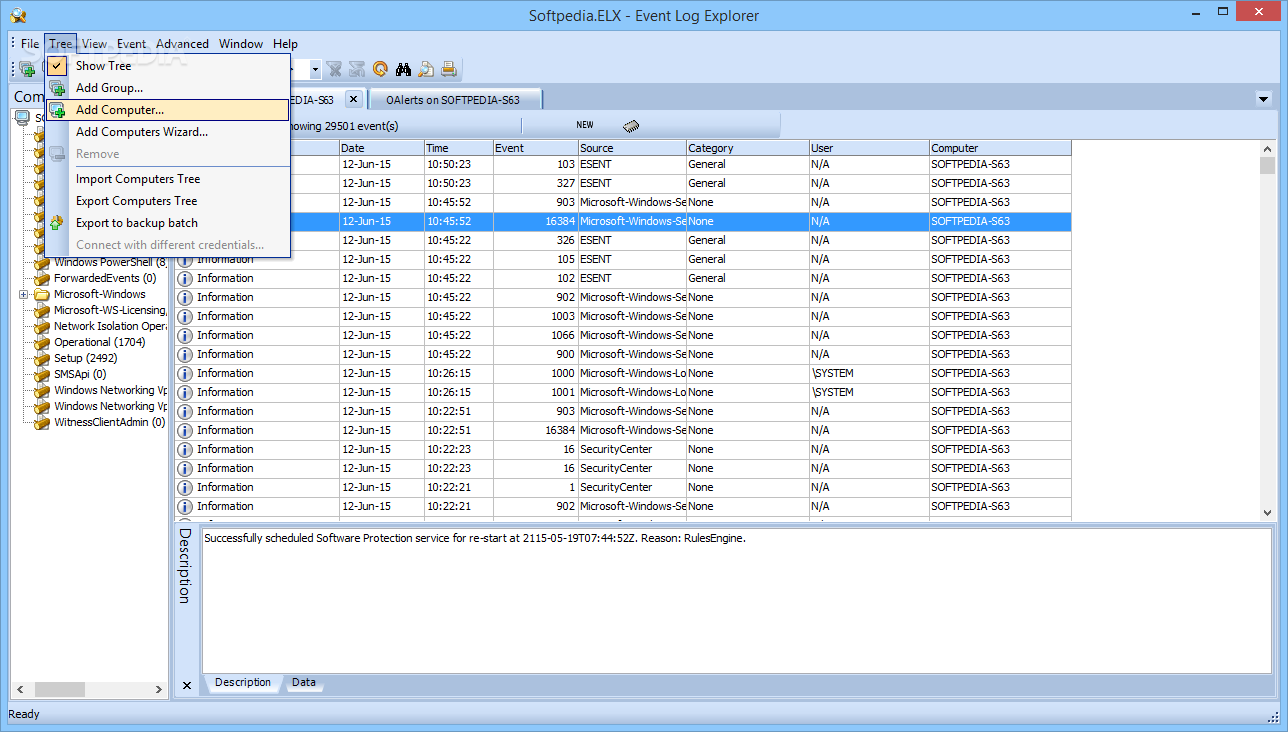The height and width of the screenshot is (732, 1288).
Task: Close the active log tab
Action: 353,99
